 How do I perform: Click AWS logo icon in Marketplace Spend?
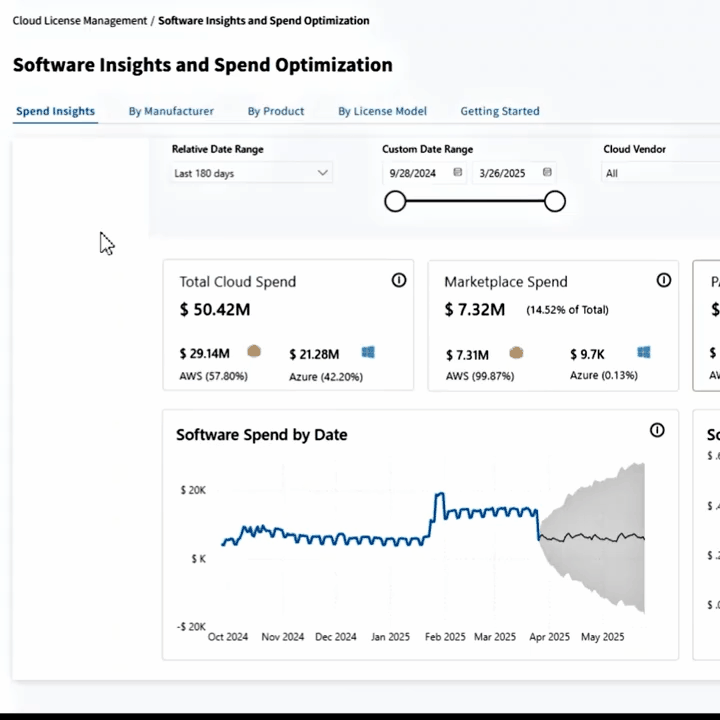pyautogui.click(x=516, y=353)
